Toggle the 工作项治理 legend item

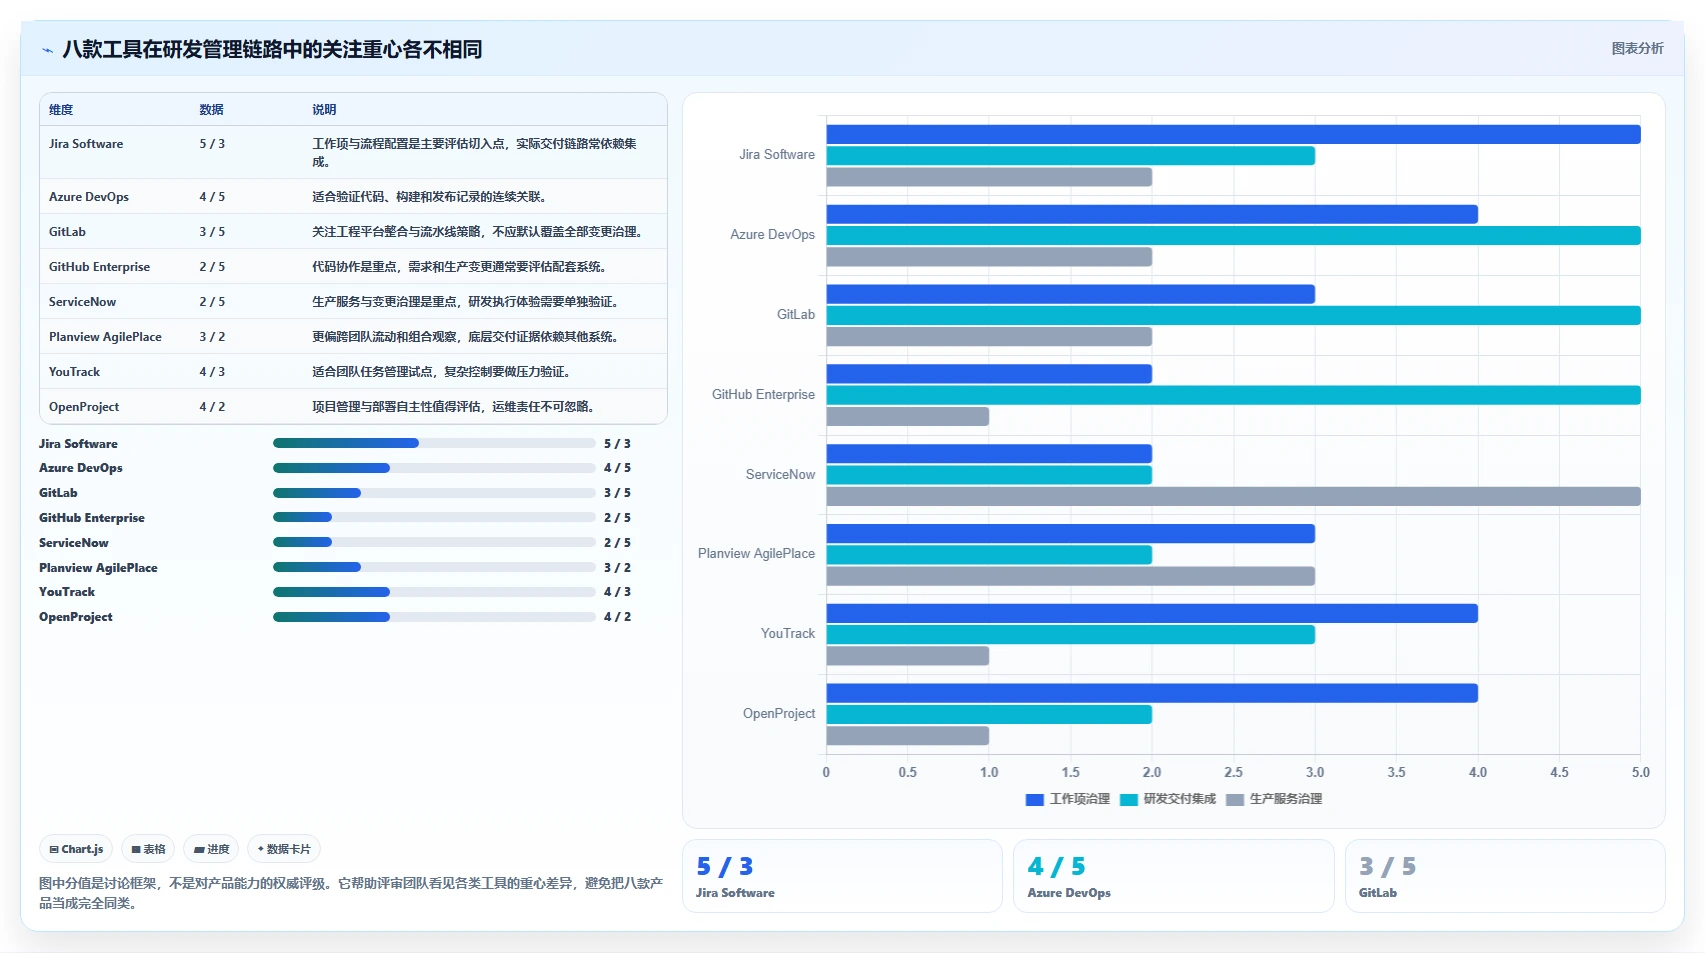[1068, 799]
